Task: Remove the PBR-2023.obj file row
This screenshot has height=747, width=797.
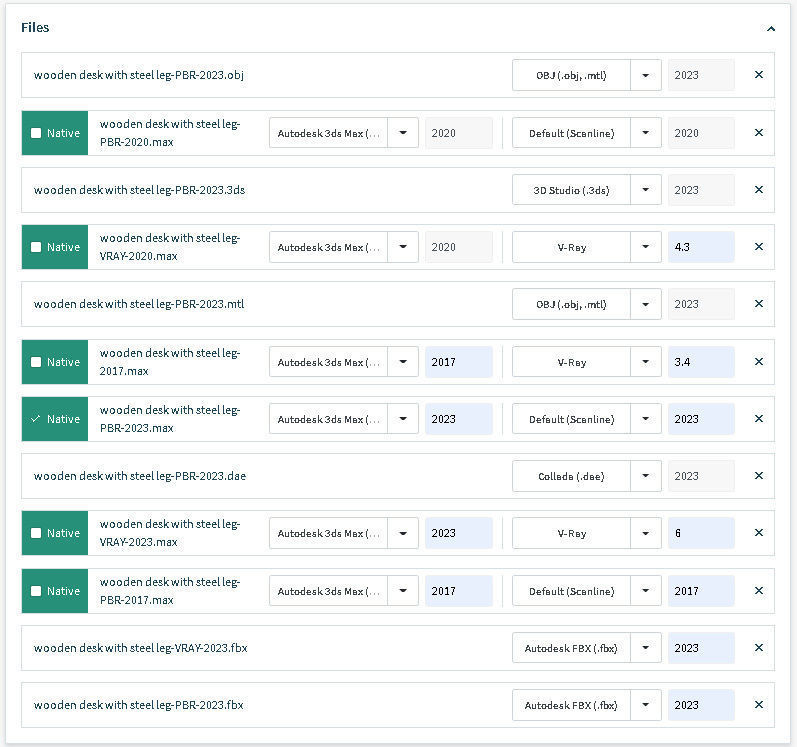Action: tap(758, 75)
